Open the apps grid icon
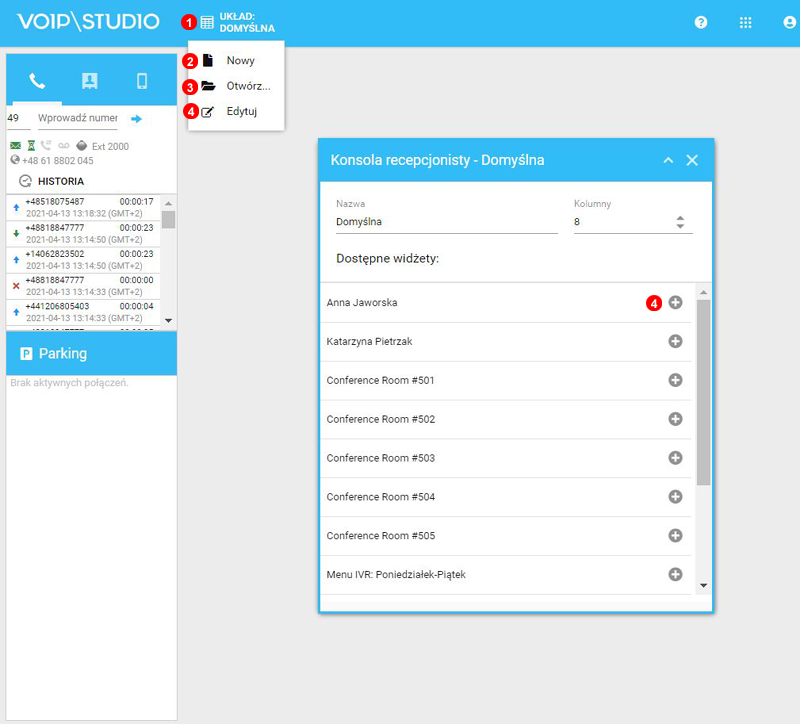Image resolution: width=800 pixels, height=724 pixels. click(745, 22)
